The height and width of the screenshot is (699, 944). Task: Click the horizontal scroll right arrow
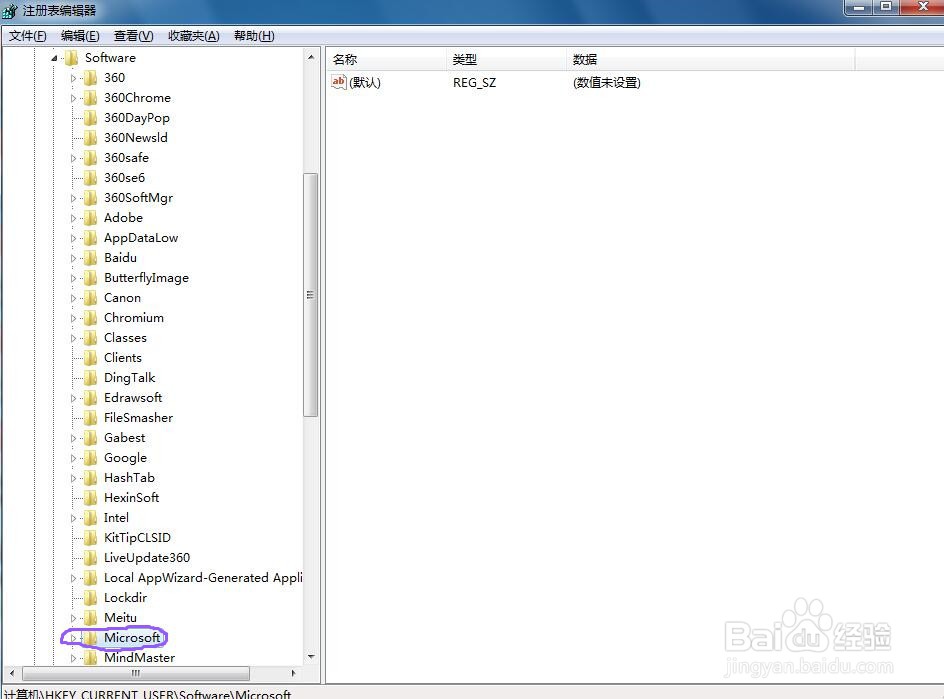(293, 673)
